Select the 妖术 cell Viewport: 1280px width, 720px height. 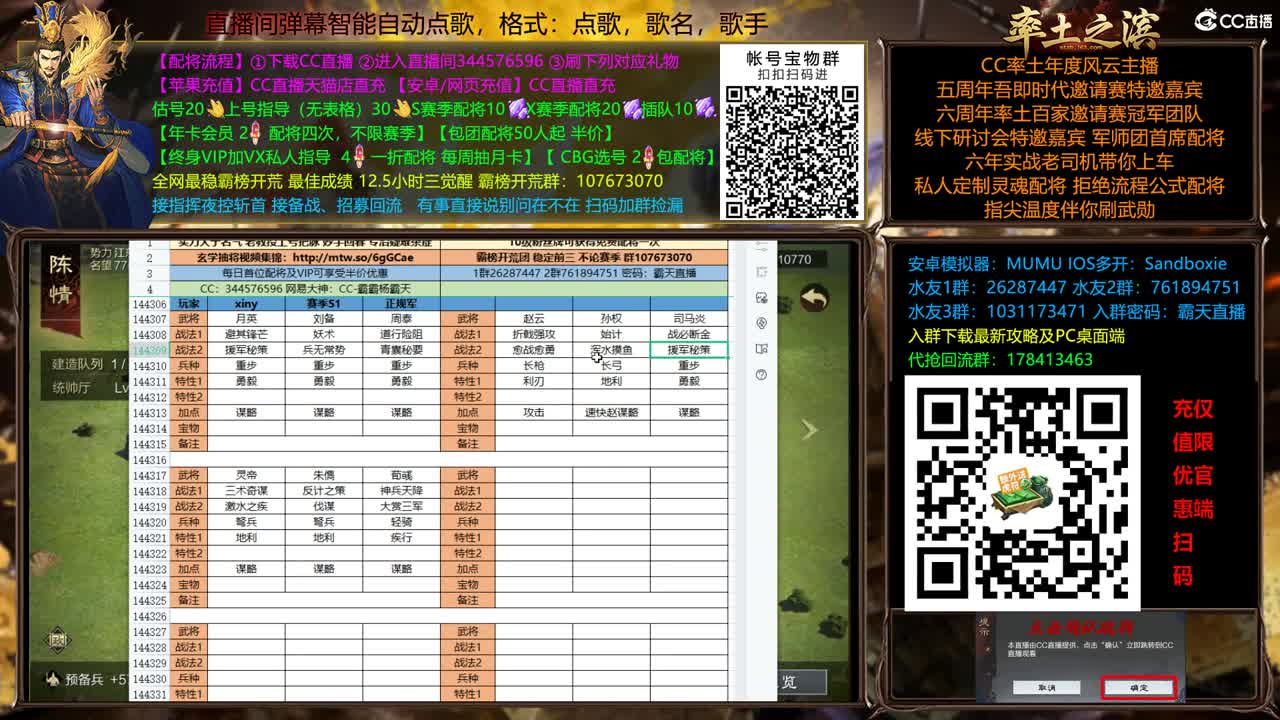point(324,334)
